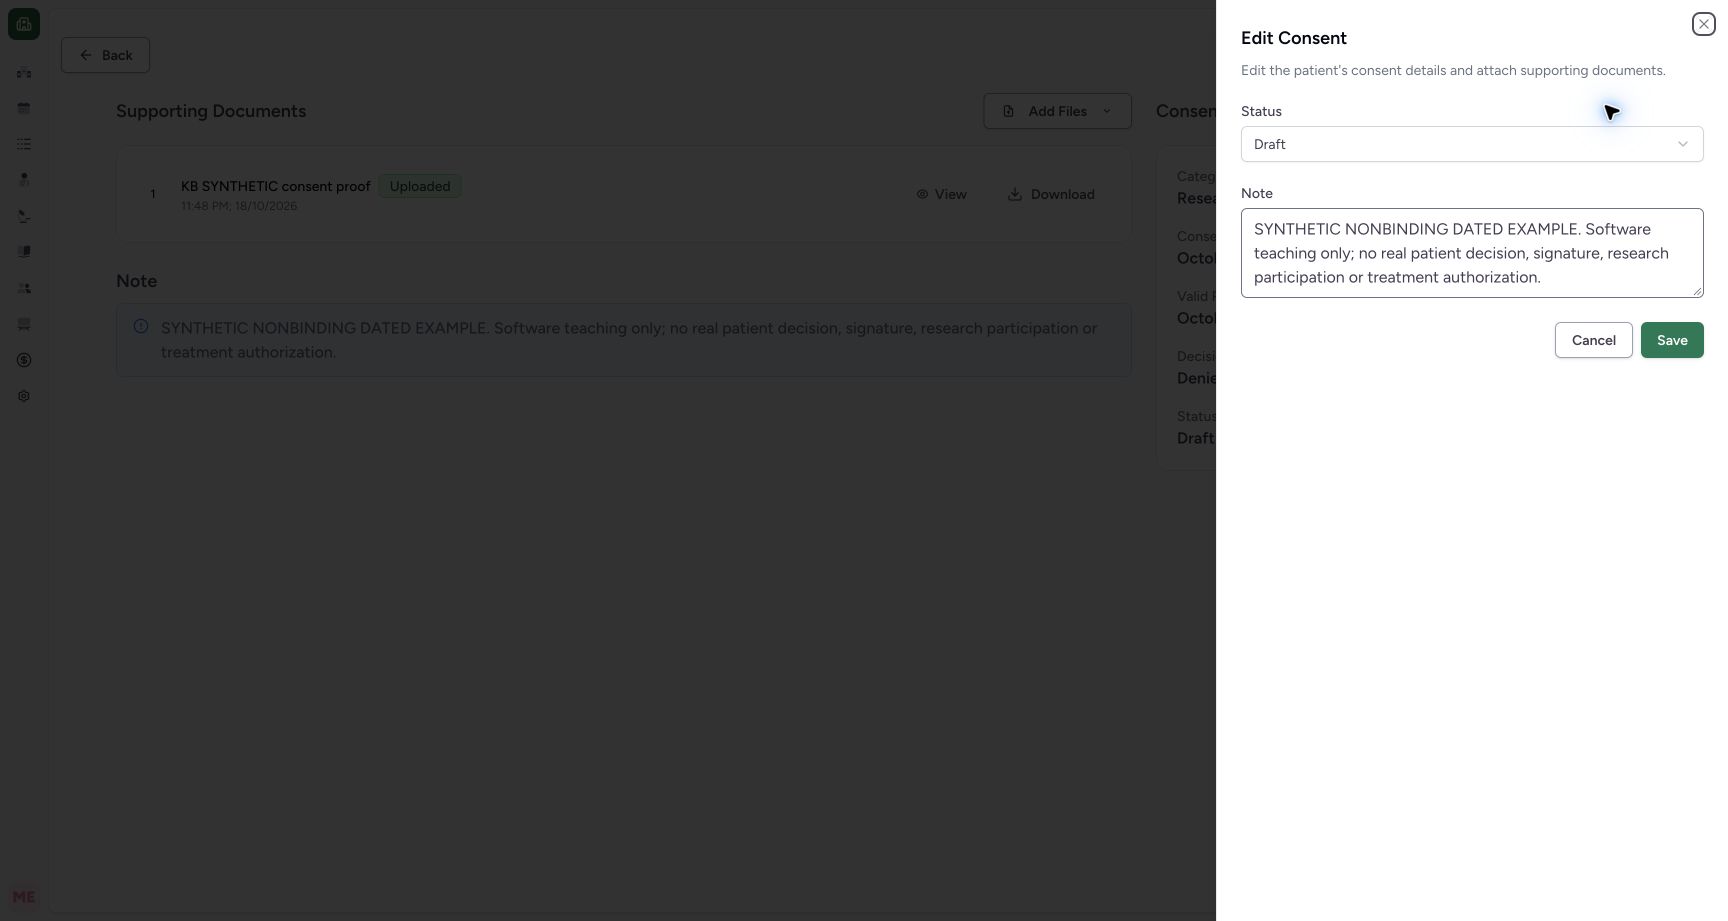1728x921 pixels.
Task: Click the info icon beside the note
Action: pos(141,327)
